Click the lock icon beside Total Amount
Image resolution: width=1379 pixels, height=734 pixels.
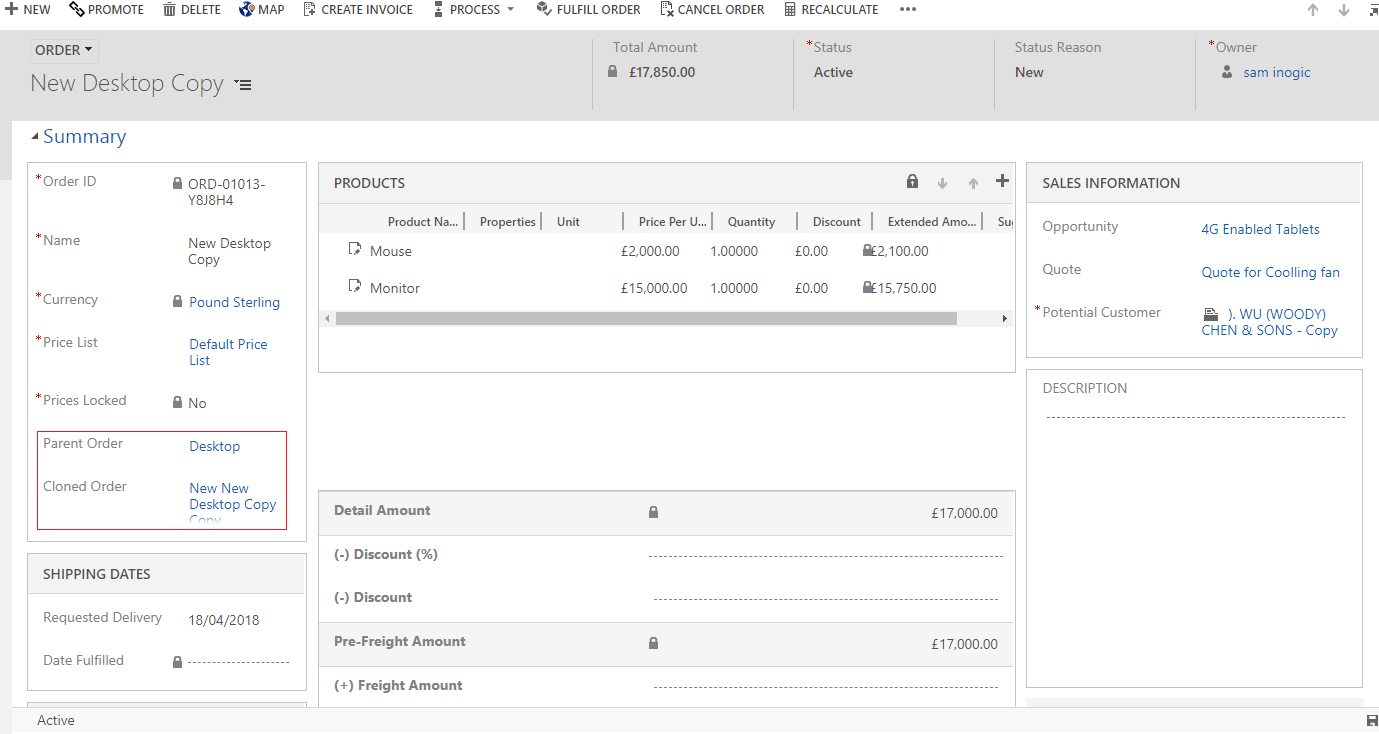pos(613,72)
